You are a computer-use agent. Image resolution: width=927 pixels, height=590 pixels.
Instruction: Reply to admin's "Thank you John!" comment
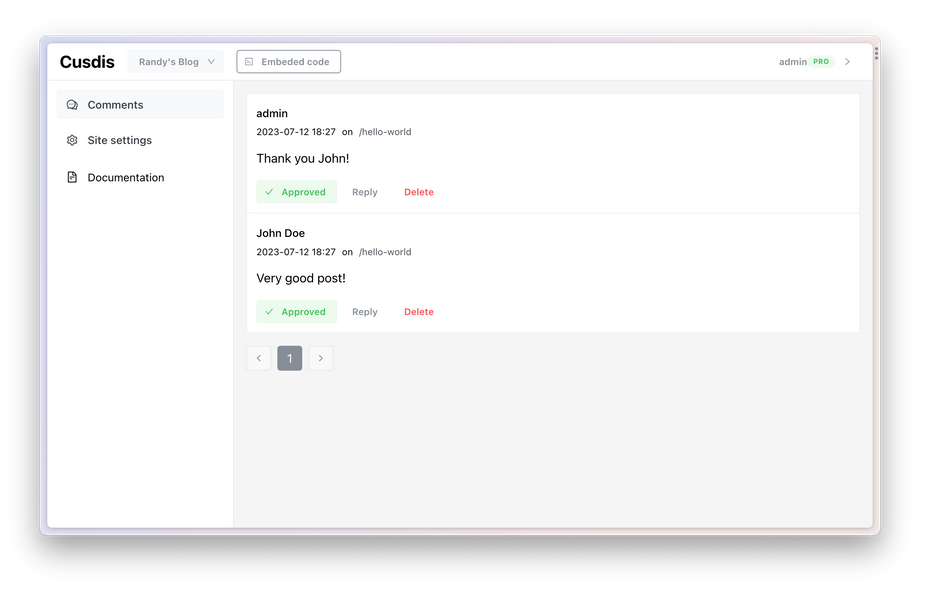[364, 192]
